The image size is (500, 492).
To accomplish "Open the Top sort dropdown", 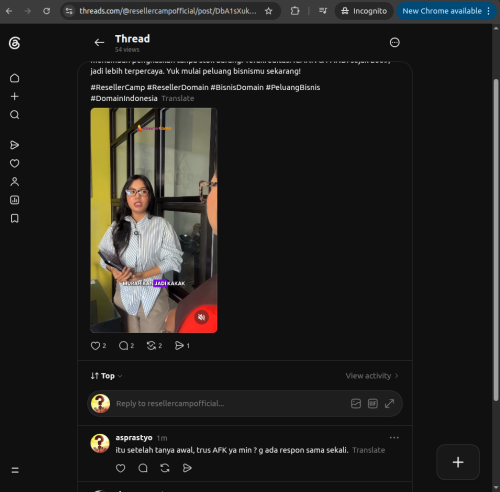I will pyautogui.click(x=106, y=376).
